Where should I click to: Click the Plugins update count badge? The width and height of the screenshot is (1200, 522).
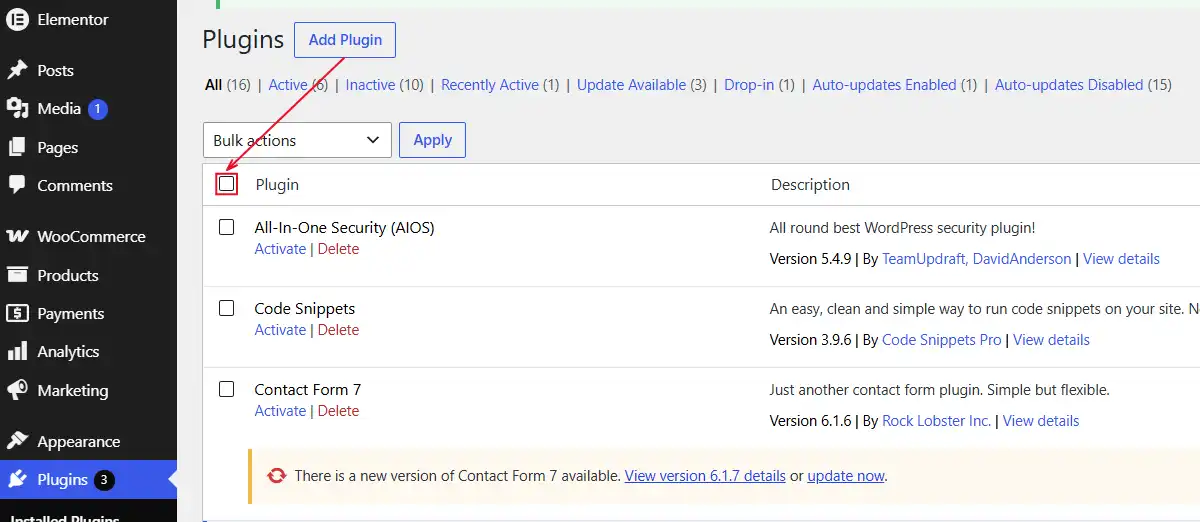[104, 480]
